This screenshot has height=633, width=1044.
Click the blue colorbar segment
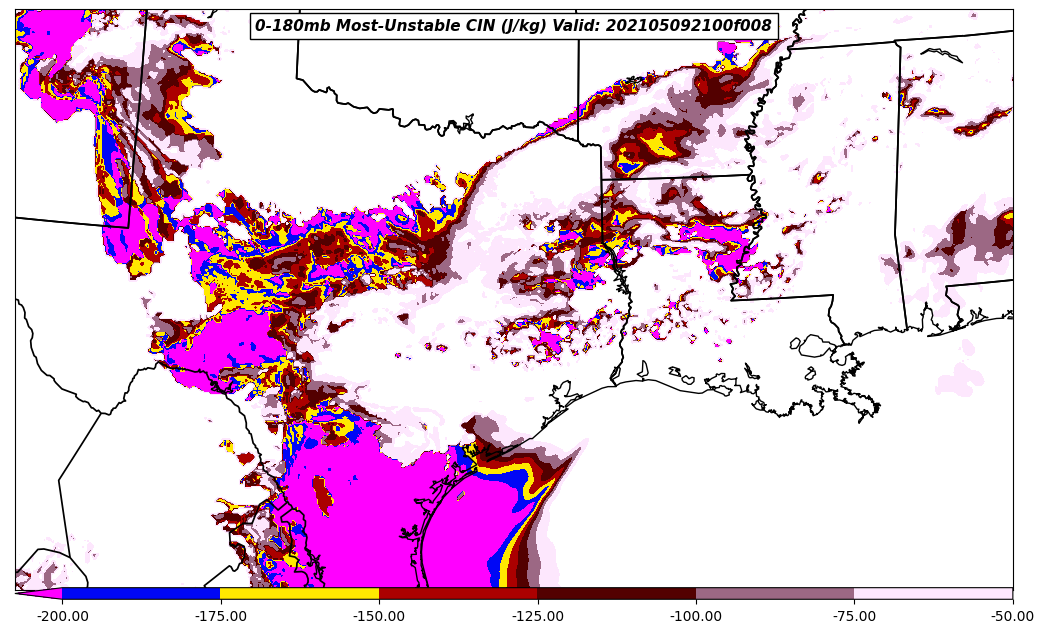pos(141,593)
